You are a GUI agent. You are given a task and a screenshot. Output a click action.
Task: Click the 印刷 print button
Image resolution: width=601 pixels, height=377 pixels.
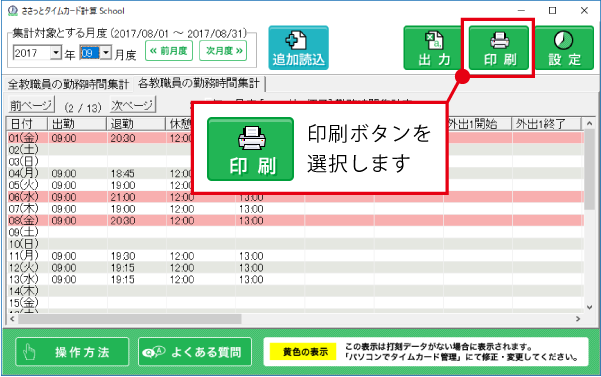click(x=498, y=48)
